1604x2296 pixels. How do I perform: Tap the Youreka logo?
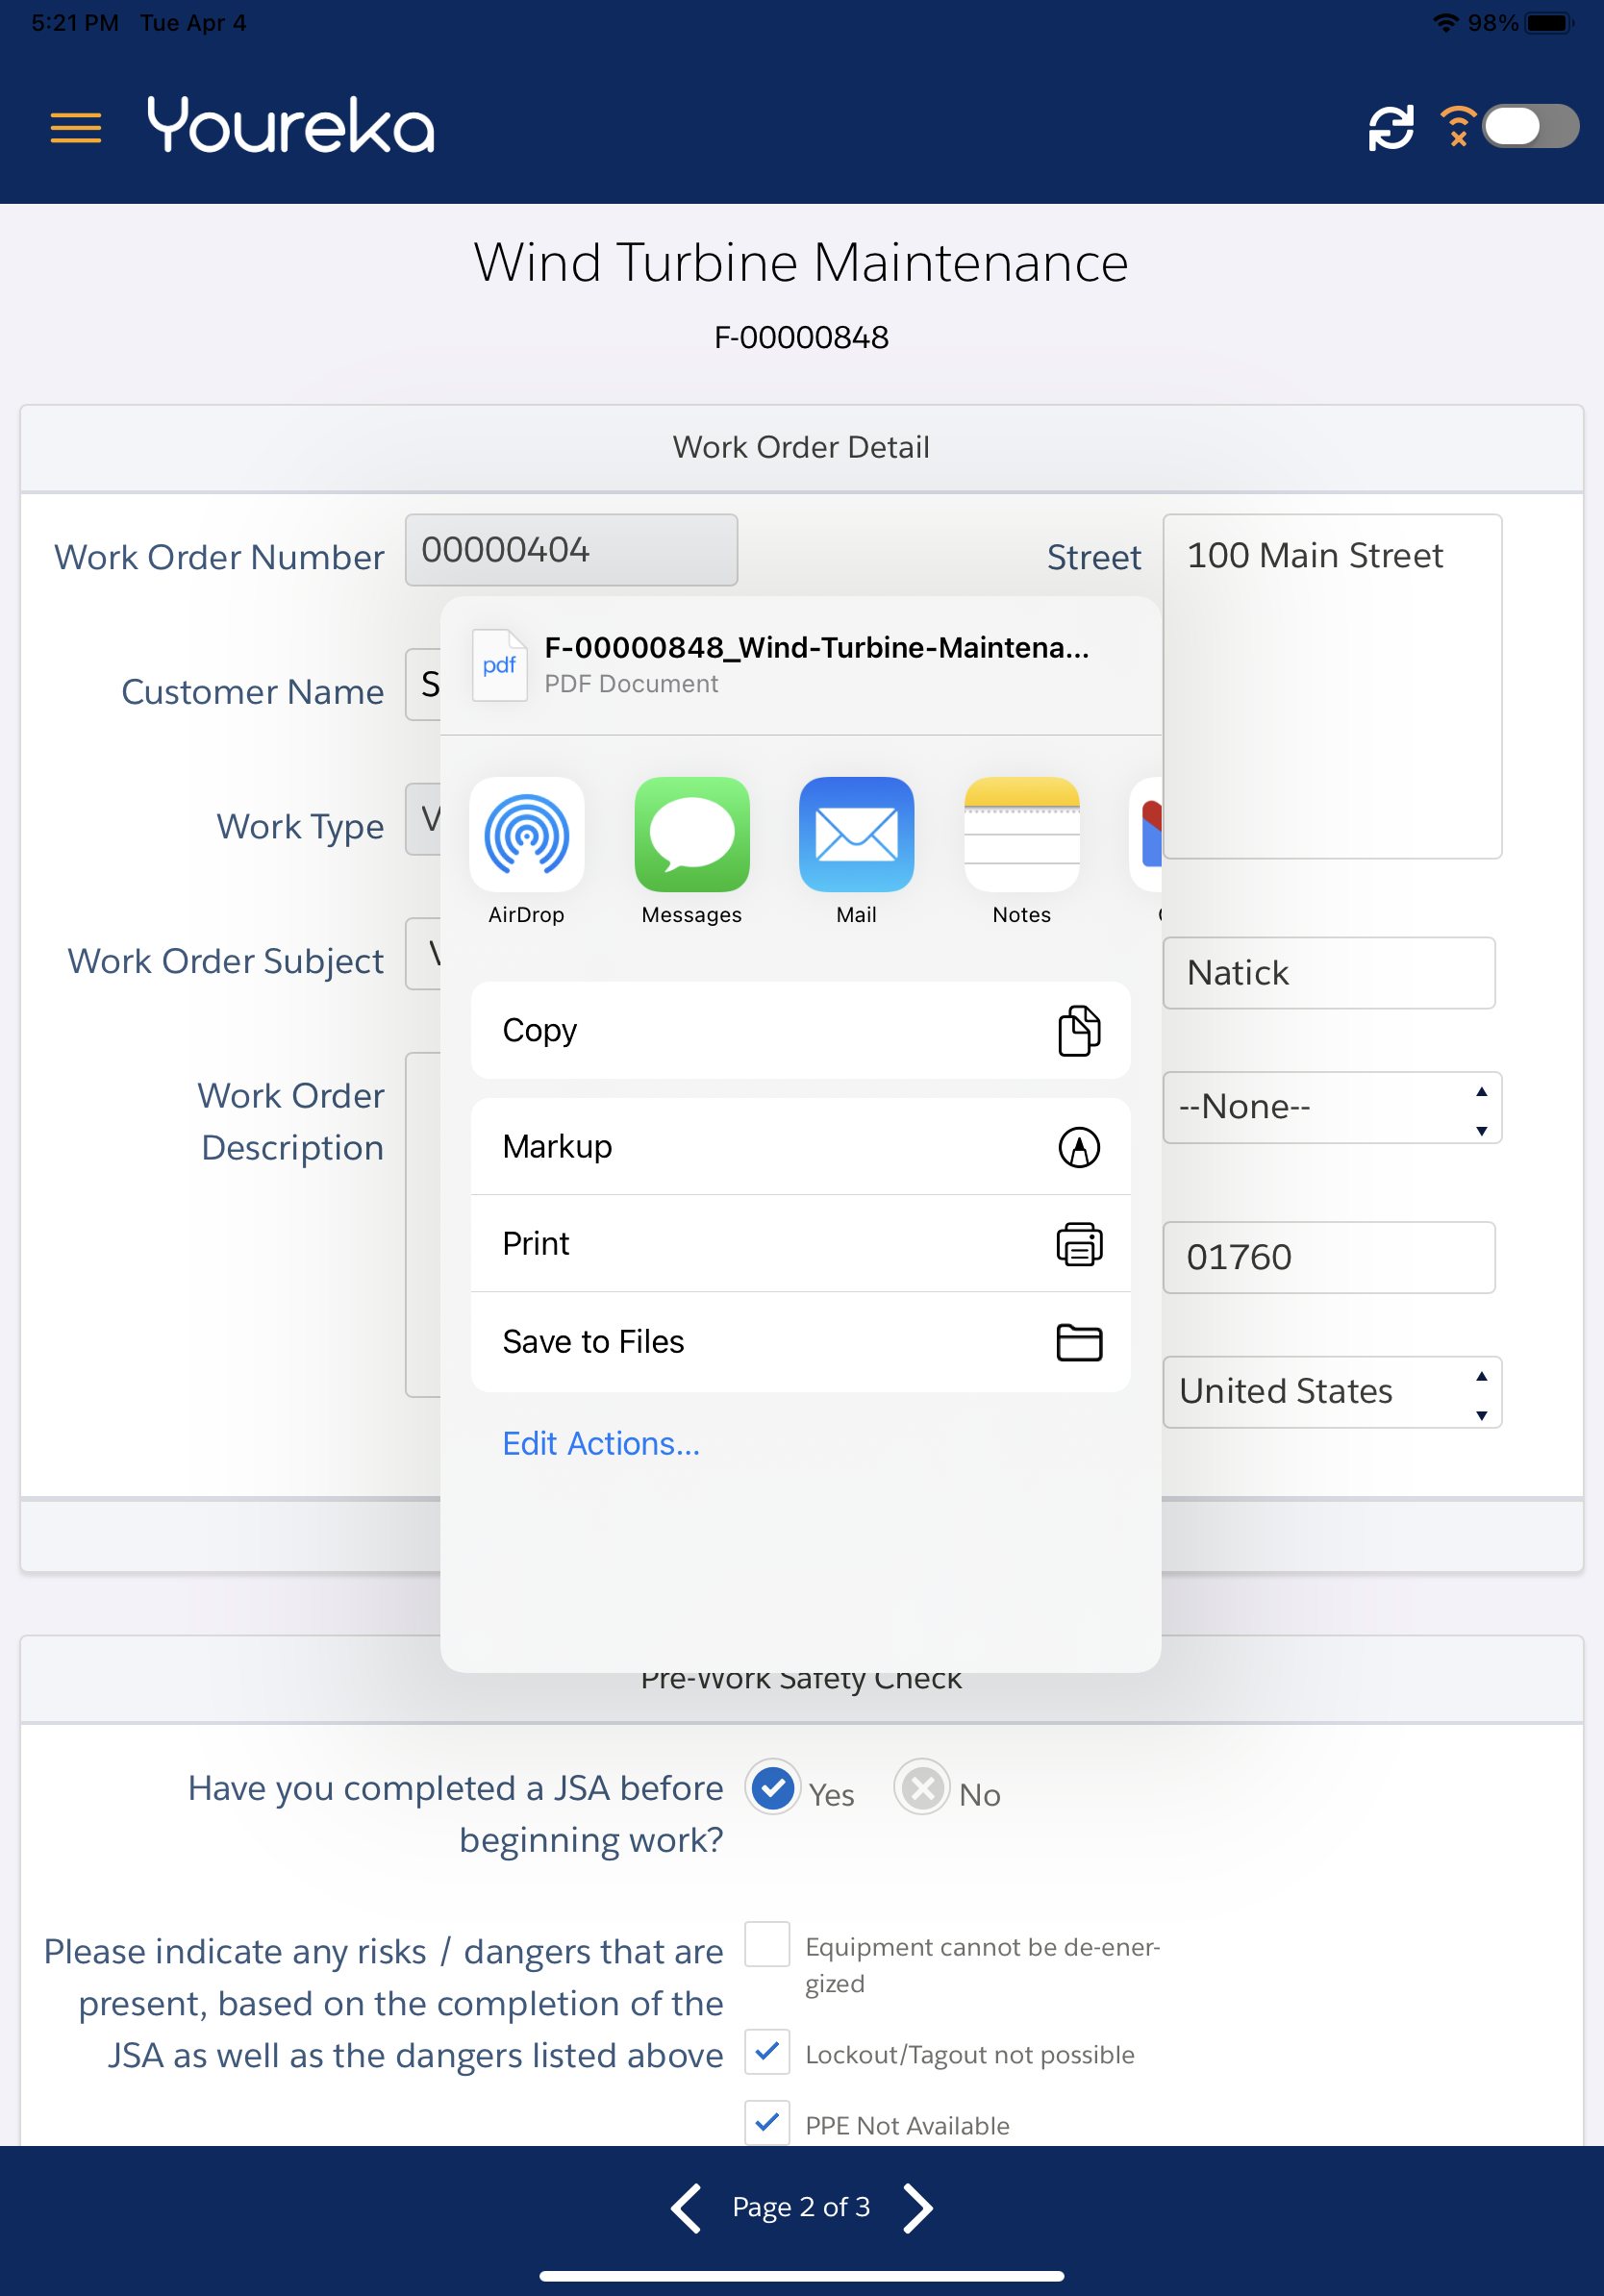(x=290, y=126)
